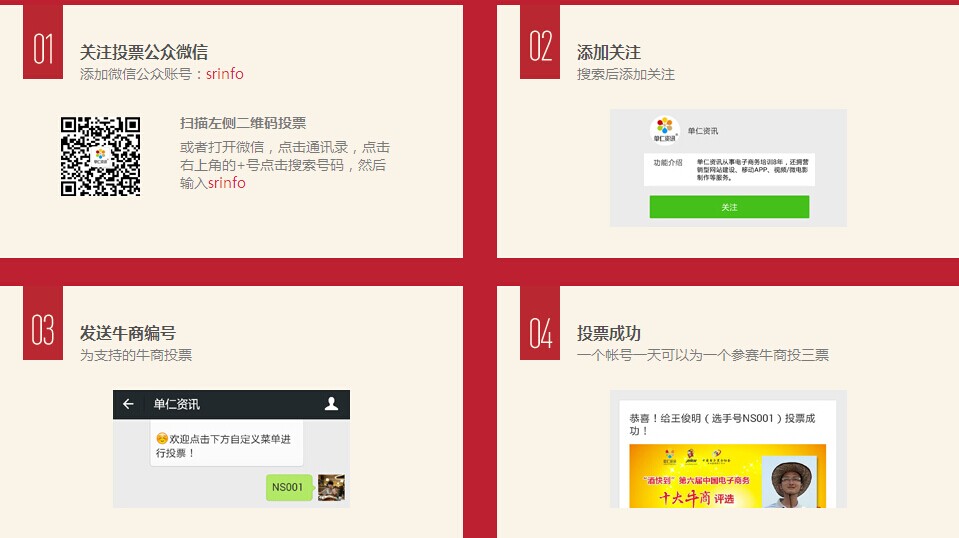Screen dimensions: 959x538
Task: Click the step 03 red badge
Action: pyautogui.click(x=43, y=323)
